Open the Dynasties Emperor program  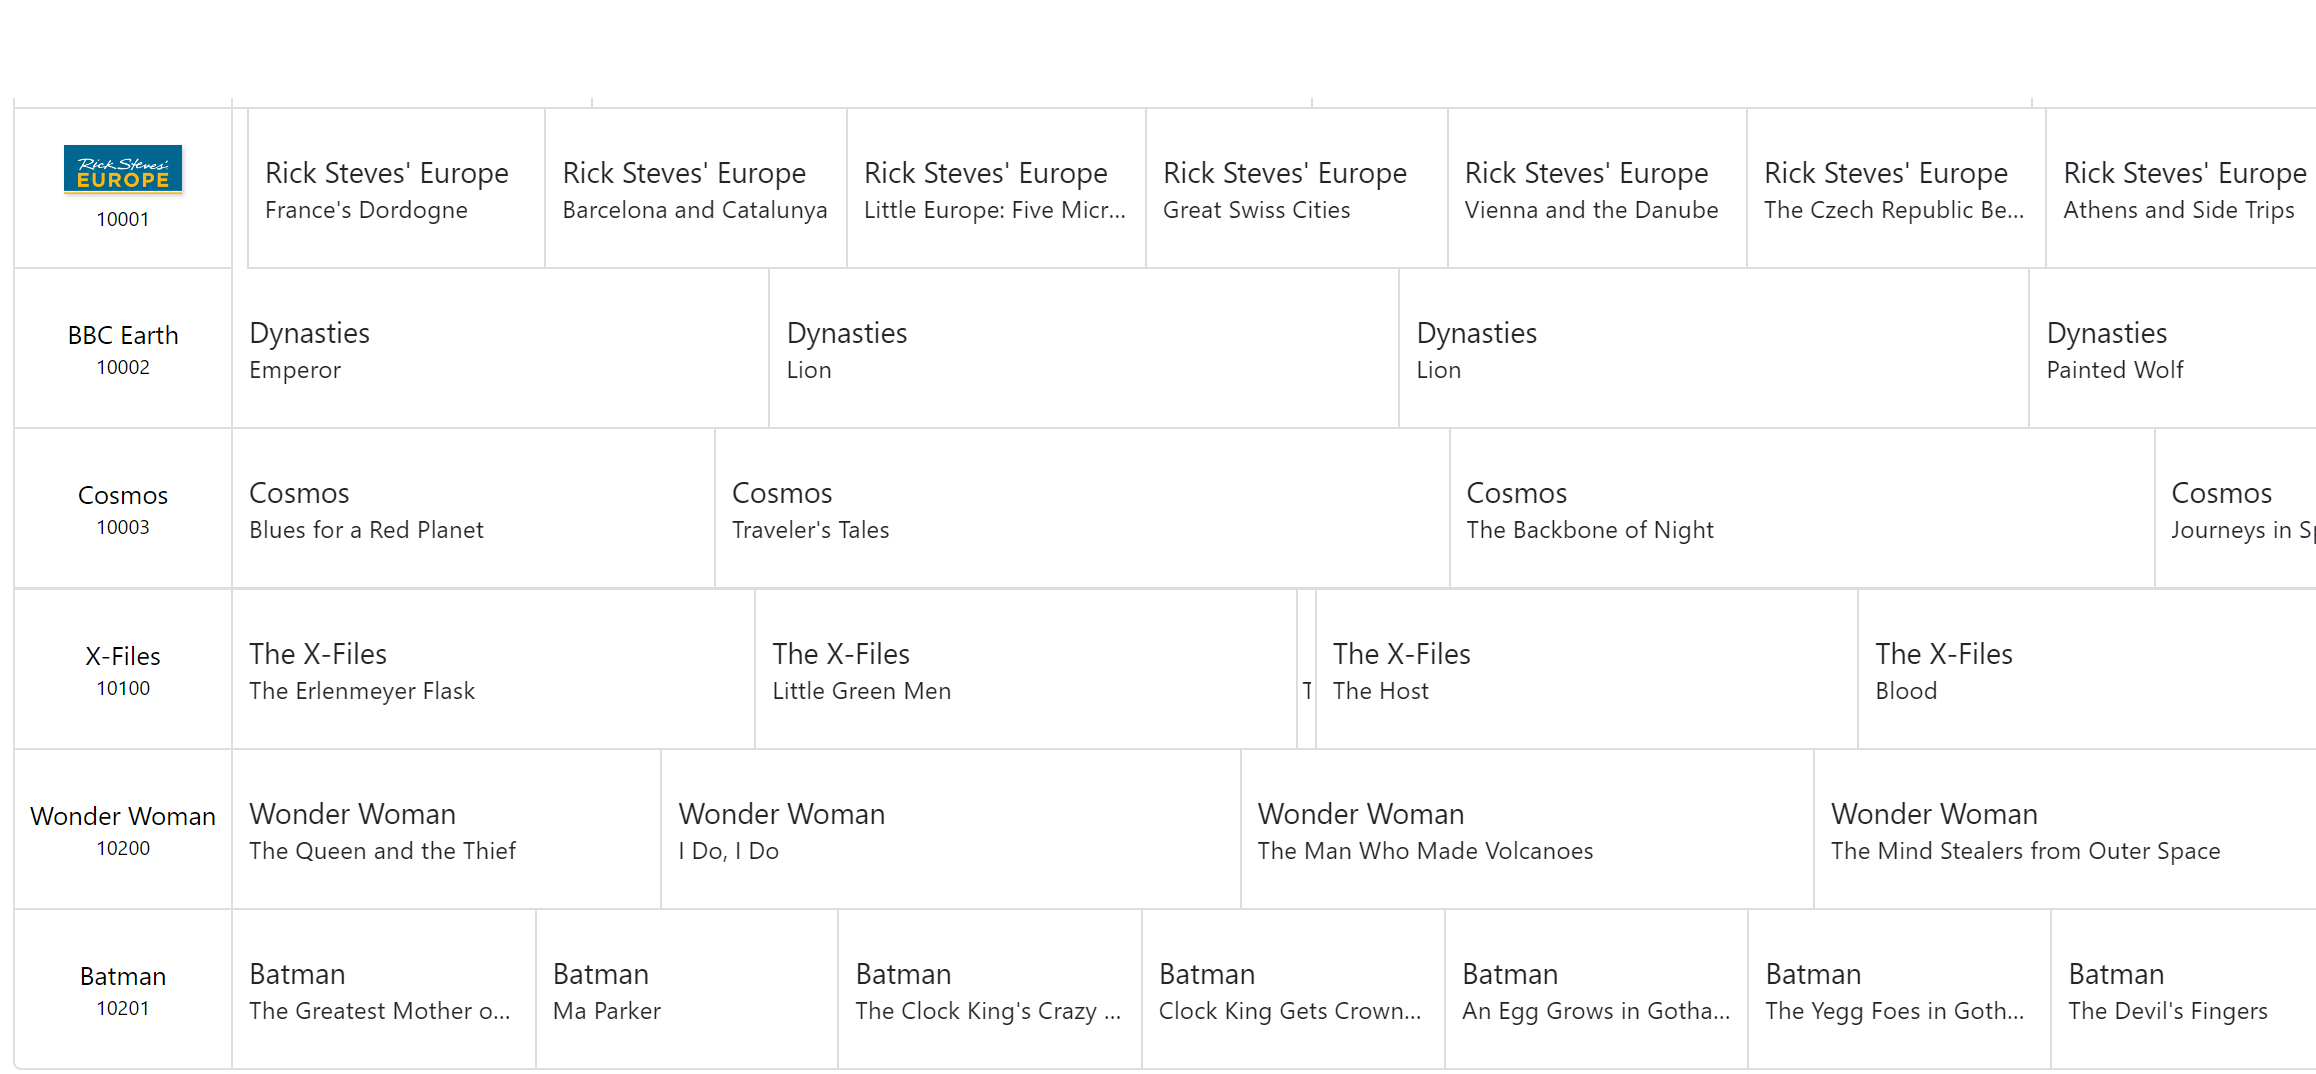click(500, 349)
